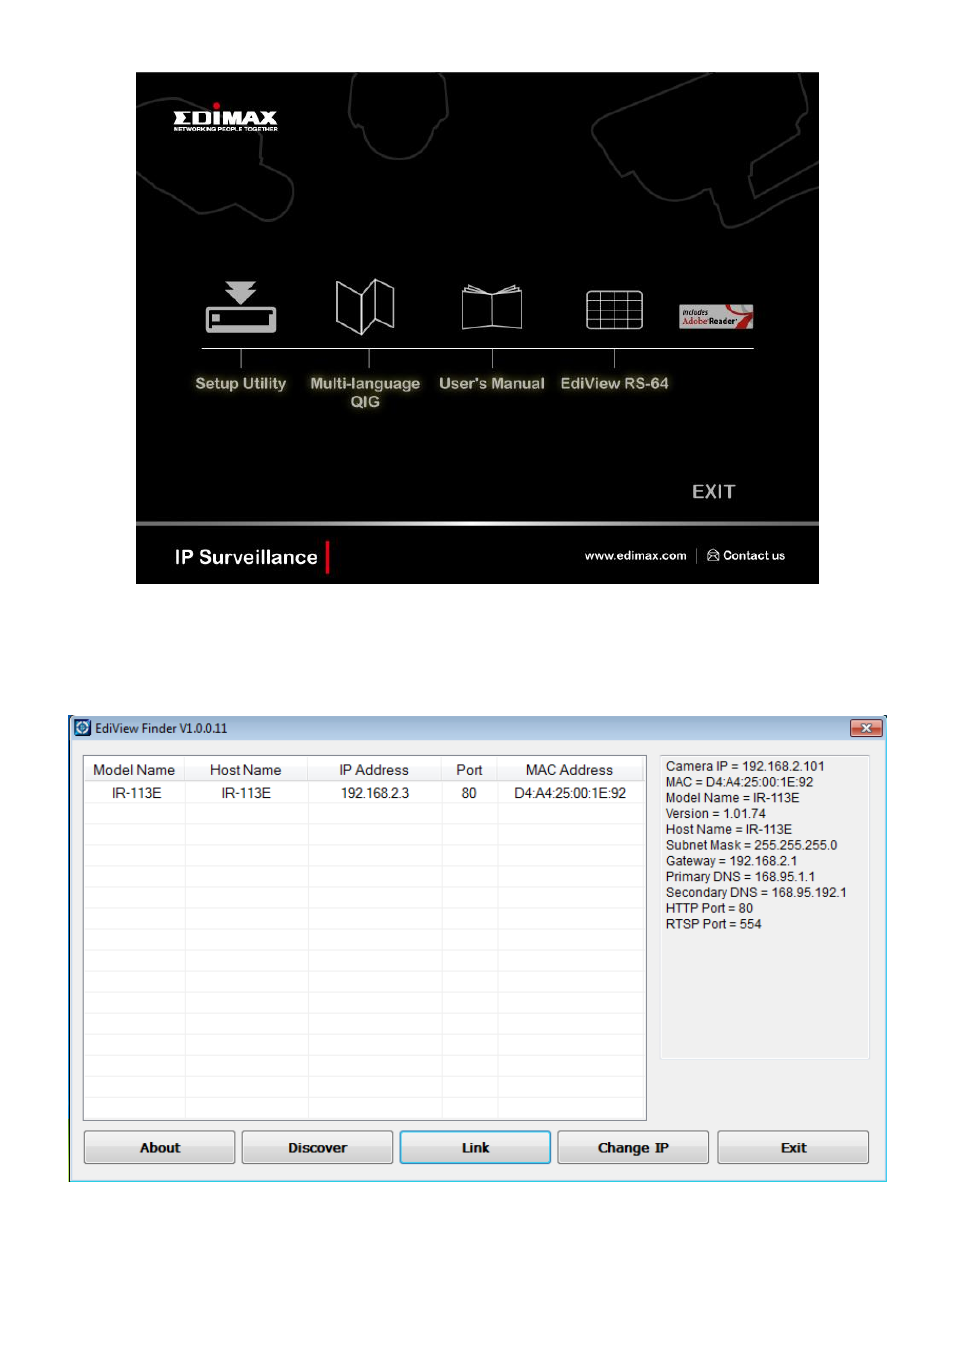The height and width of the screenshot is (1350, 955).
Task: Click the RTSP Port = 554 line
Action: (x=714, y=924)
